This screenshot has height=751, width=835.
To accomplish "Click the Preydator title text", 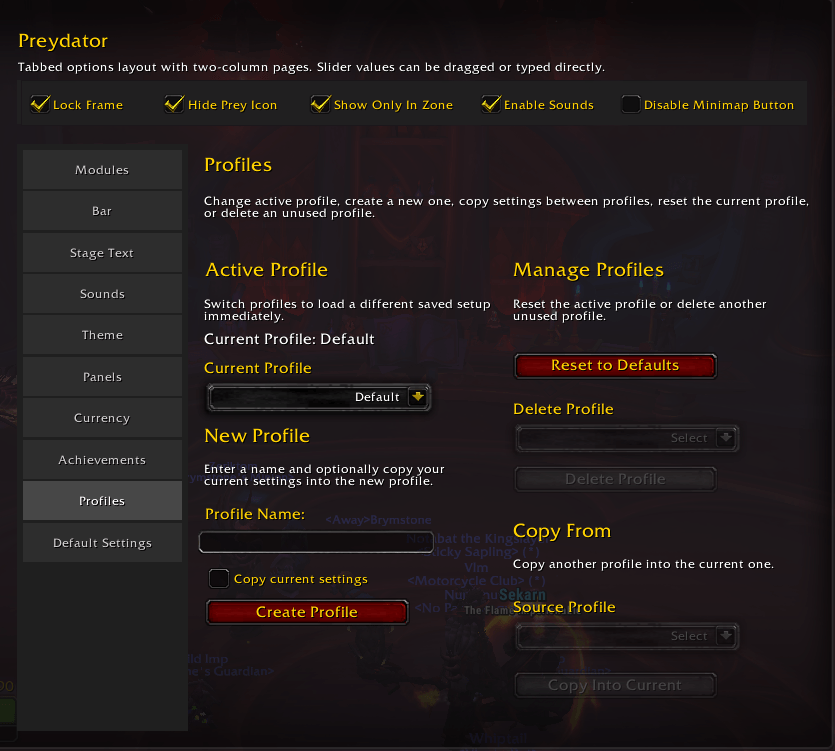I will pos(63,41).
